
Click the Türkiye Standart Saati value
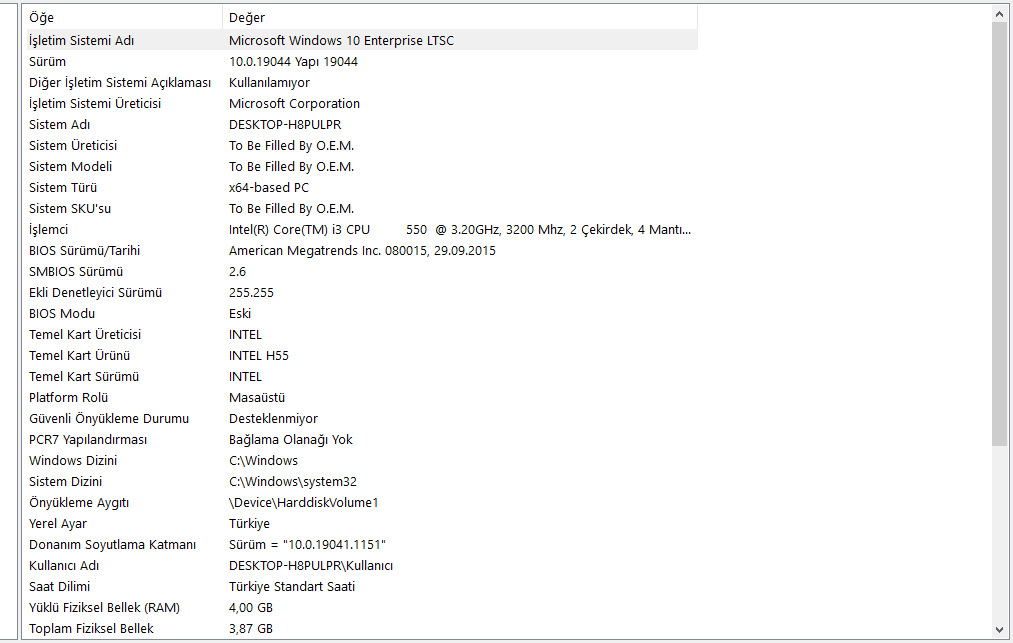[292, 587]
